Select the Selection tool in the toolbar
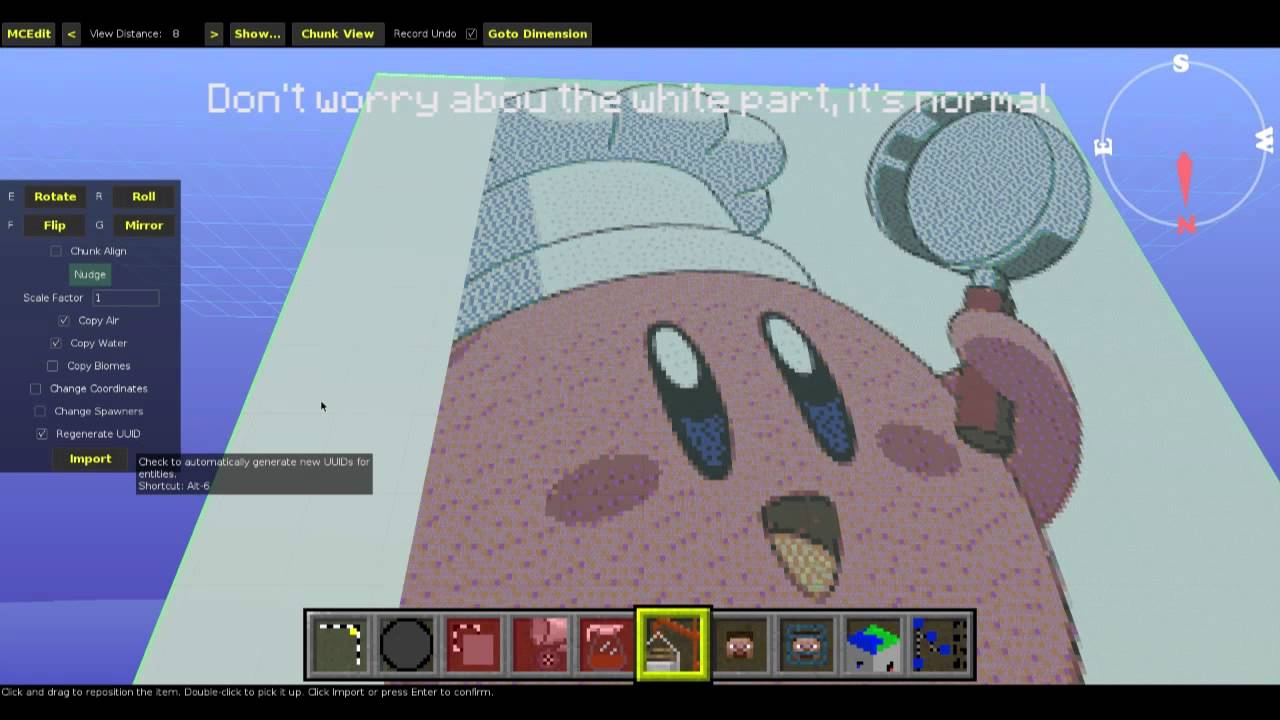The height and width of the screenshot is (720, 1280). [339, 645]
